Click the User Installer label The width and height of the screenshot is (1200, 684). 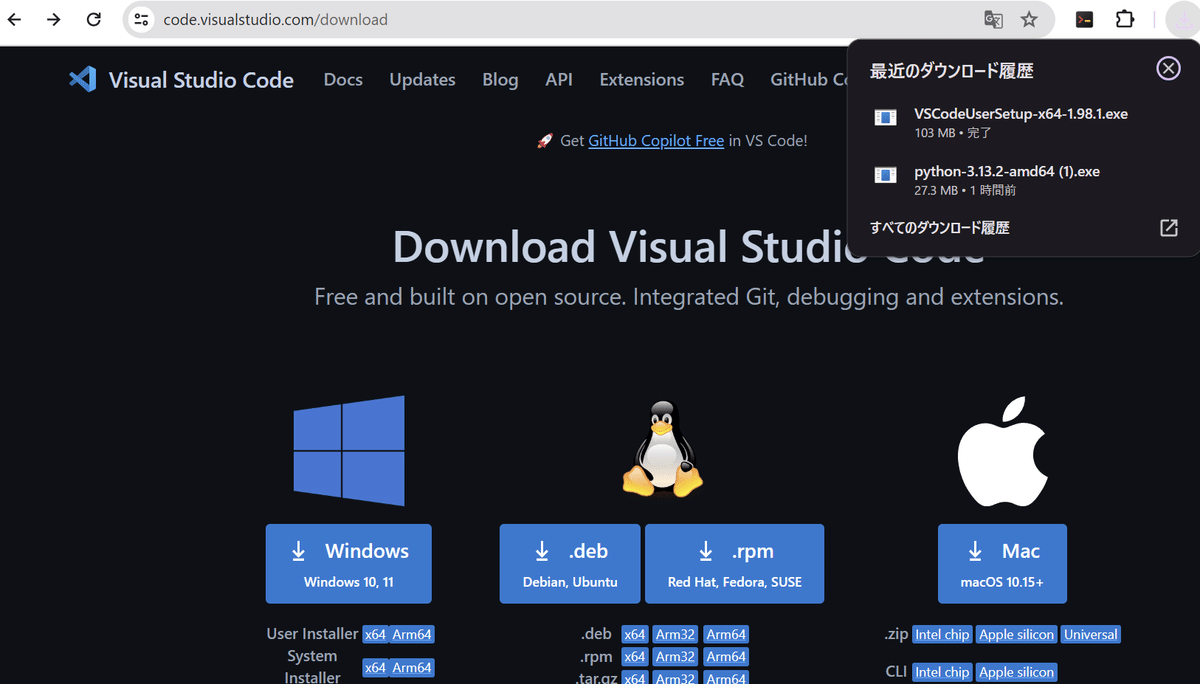312,634
